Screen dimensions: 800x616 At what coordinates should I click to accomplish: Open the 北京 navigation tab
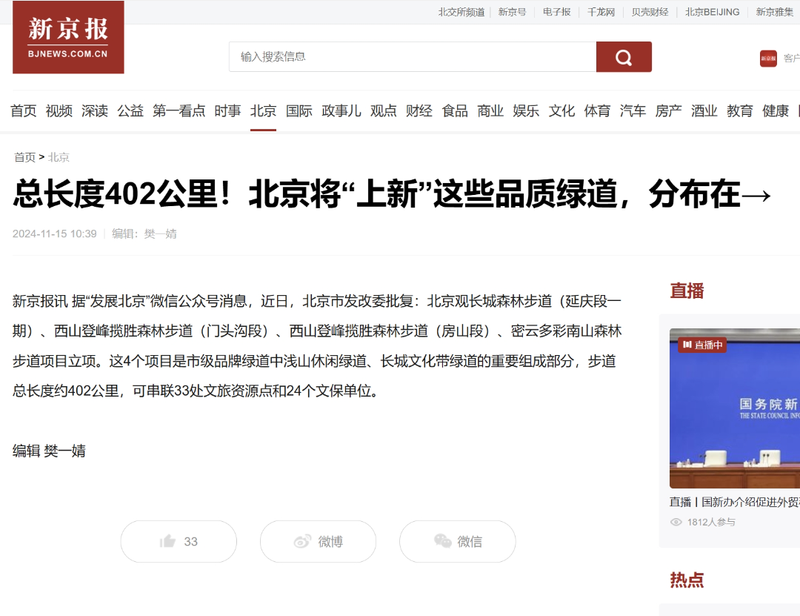click(x=263, y=111)
